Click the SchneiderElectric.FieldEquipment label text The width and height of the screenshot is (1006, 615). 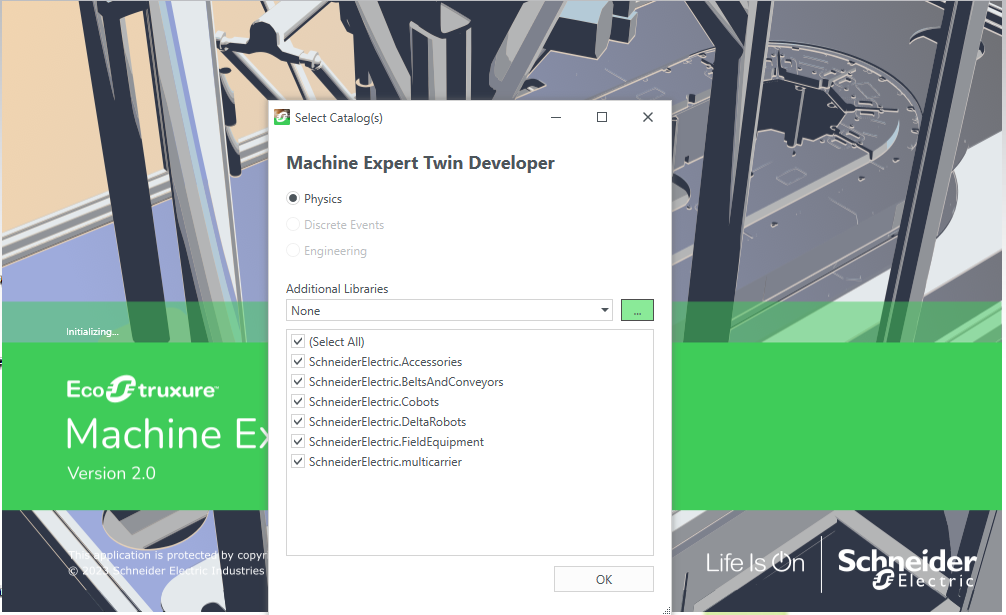click(396, 442)
